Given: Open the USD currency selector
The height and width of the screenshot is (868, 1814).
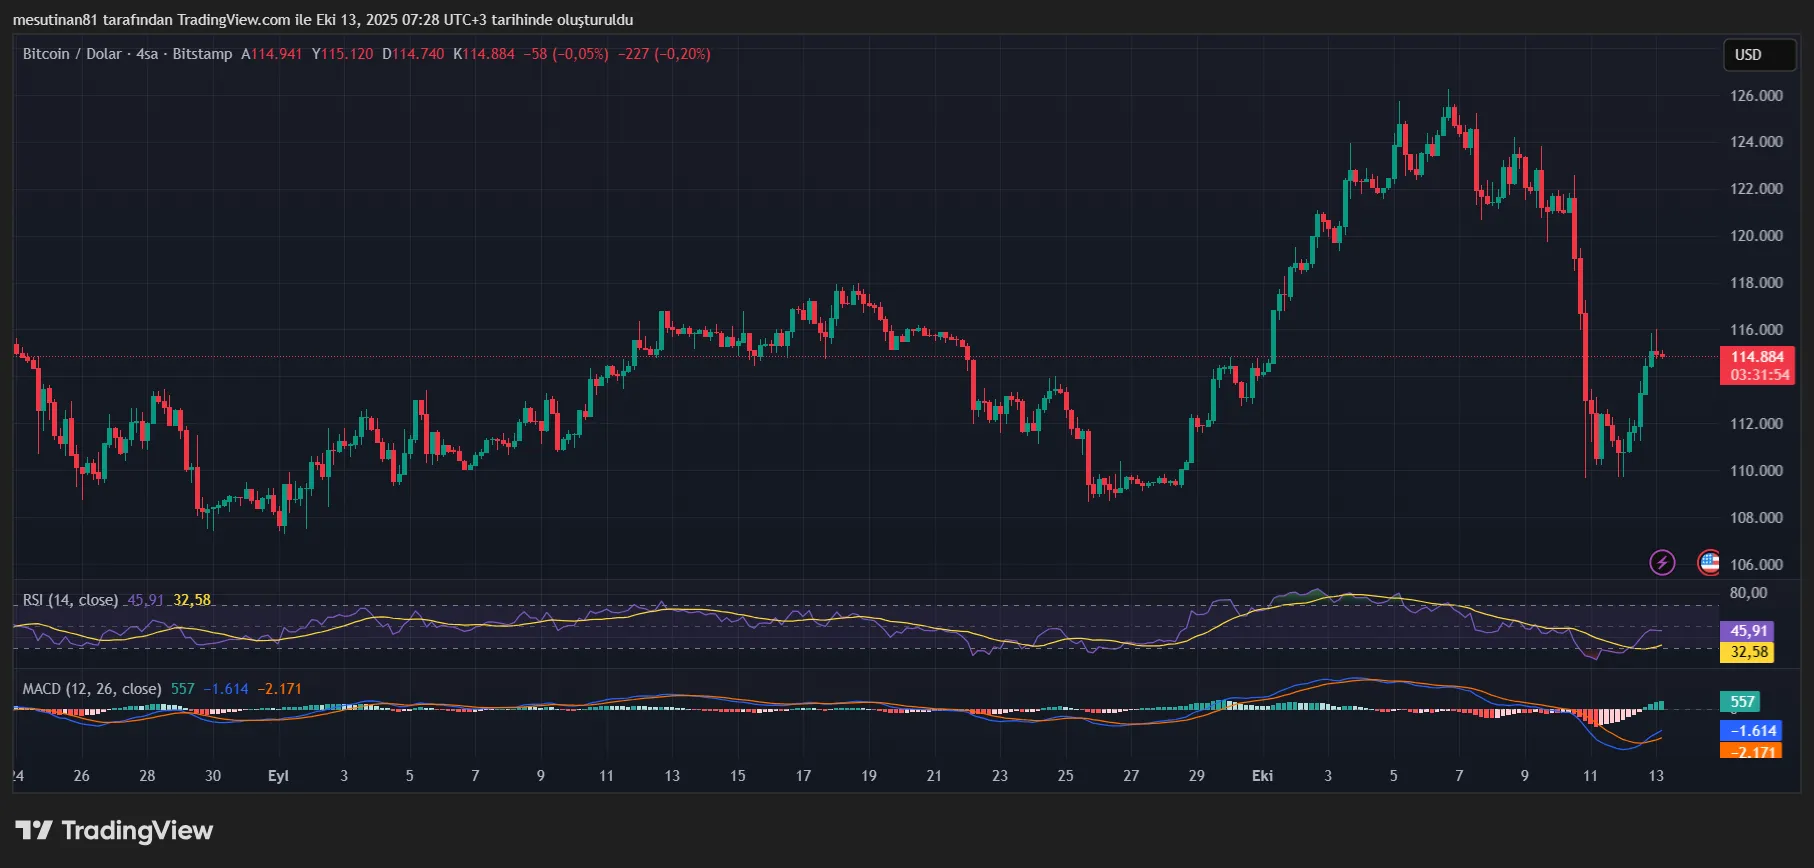Looking at the screenshot, I should click(1758, 55).
